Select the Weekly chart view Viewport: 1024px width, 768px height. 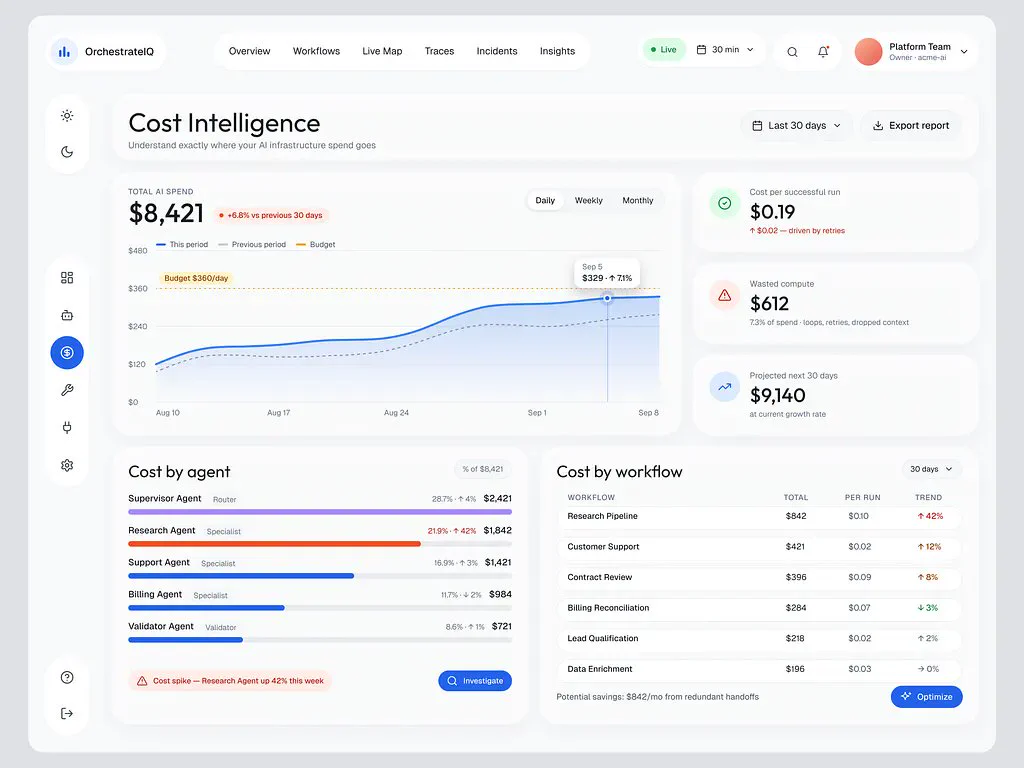(x=588, y=200)
